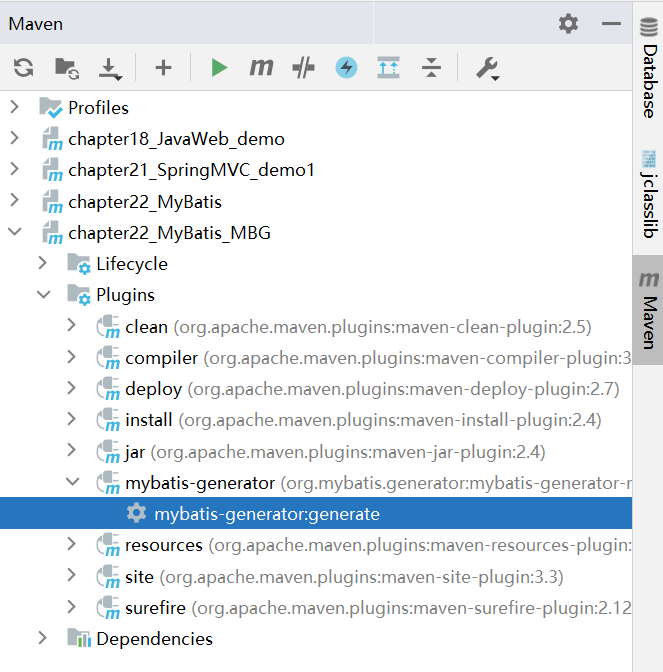Expand the Profiles node

click(15, 107)
